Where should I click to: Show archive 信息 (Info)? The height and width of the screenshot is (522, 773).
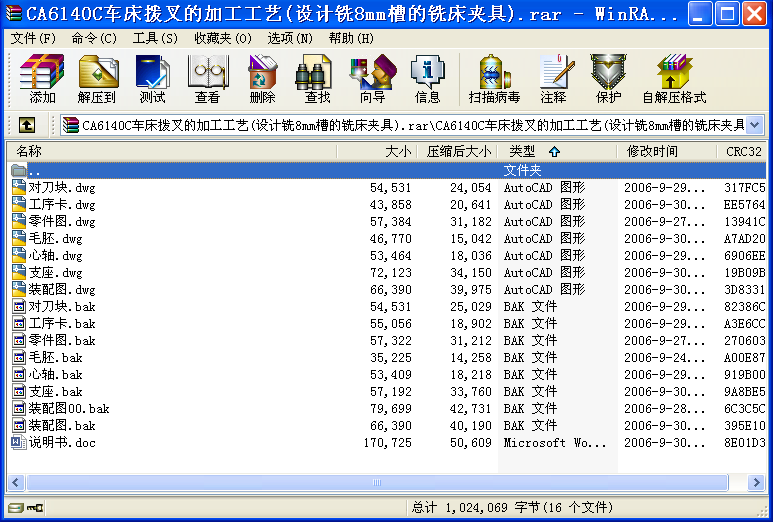427,79
